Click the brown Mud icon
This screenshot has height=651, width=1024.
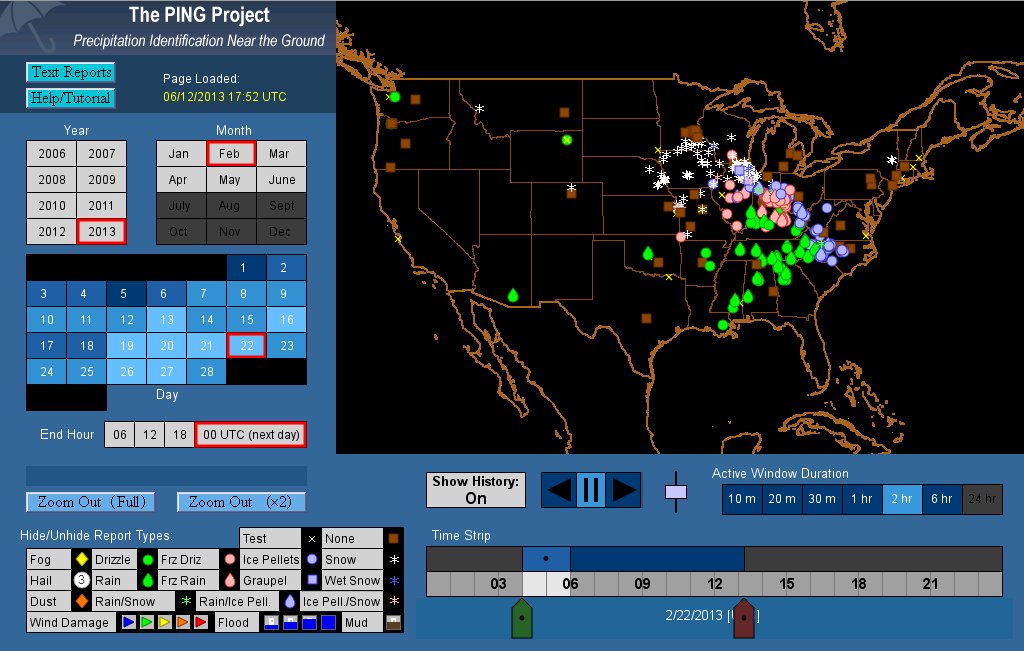[x=394, y=622]
